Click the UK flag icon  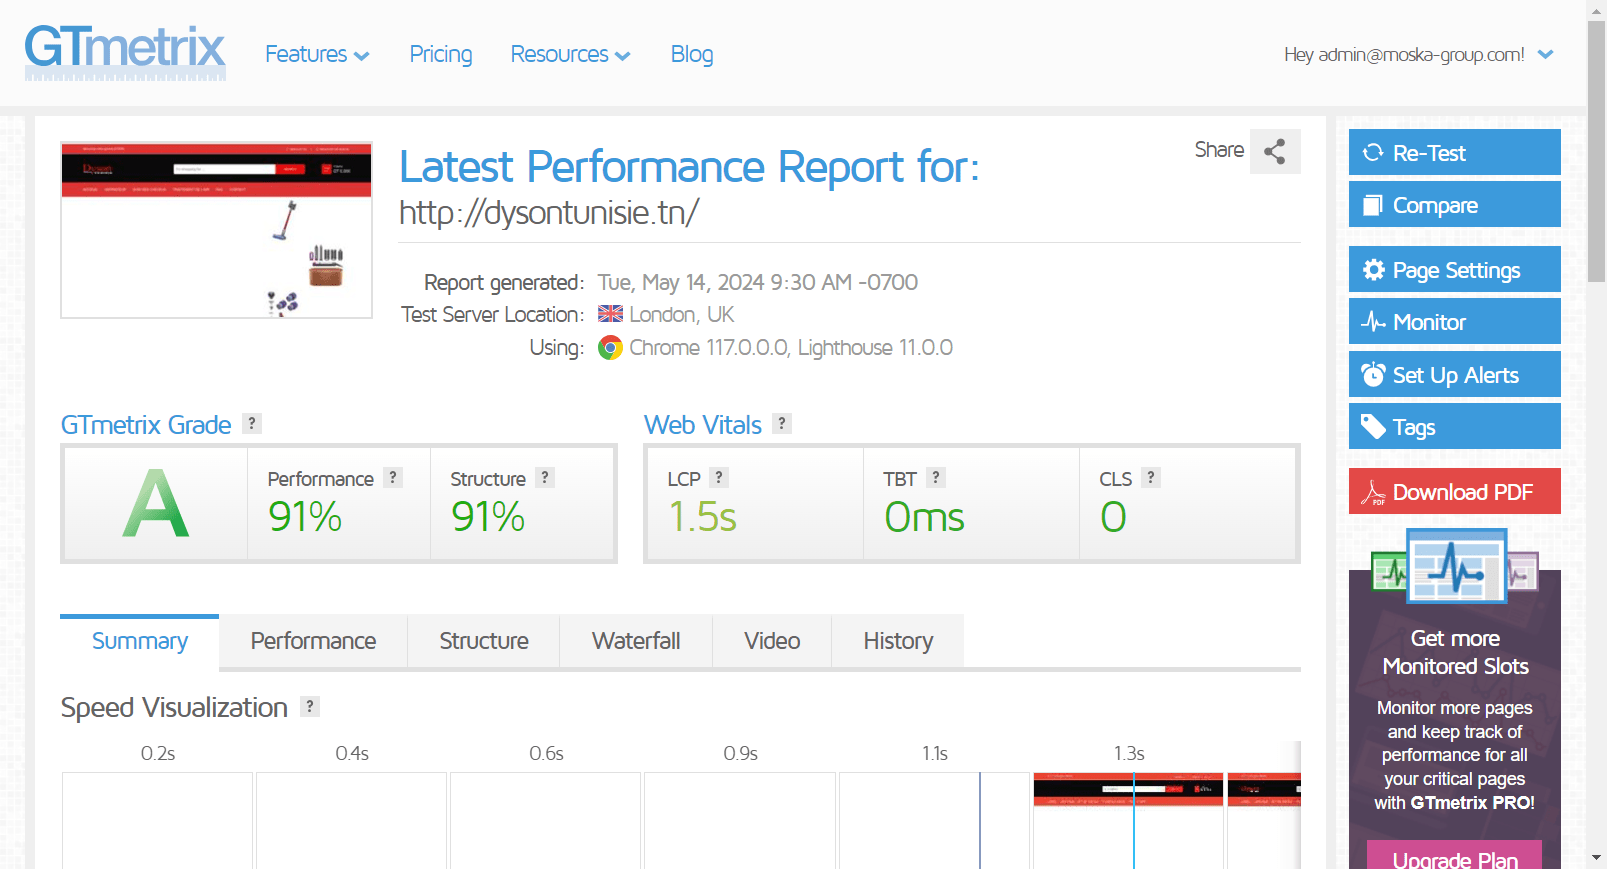pos(610,314)
